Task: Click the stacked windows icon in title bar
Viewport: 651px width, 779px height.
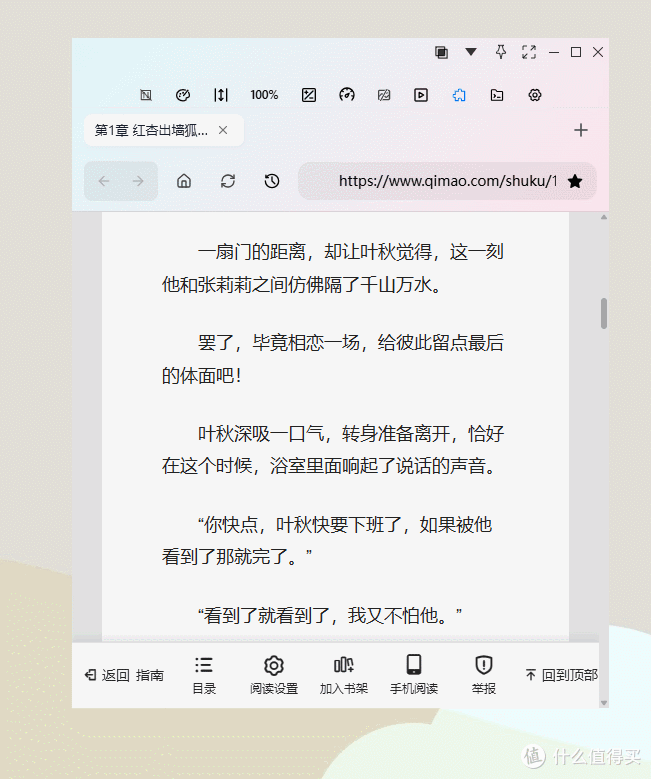Action: click(441, 52)
